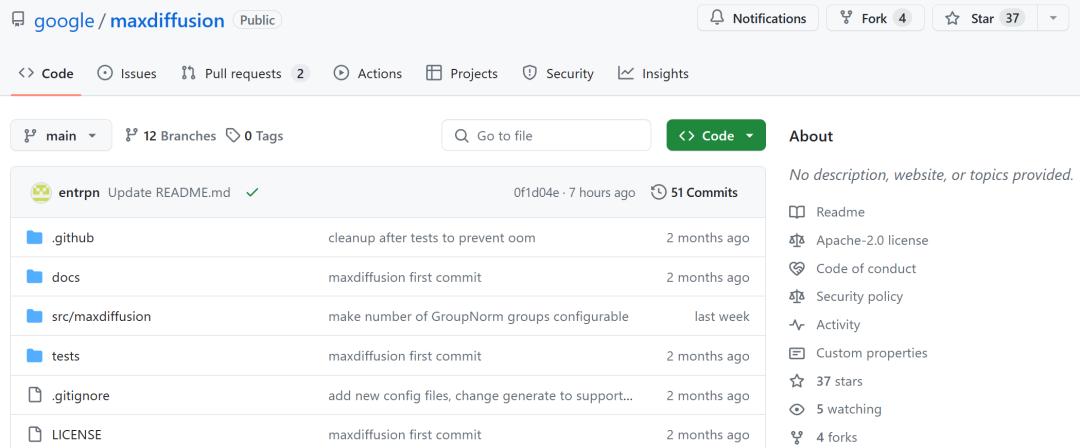Click the green commit status checkmark
The width and height of the screenshot is (1080, 448).
252,192
